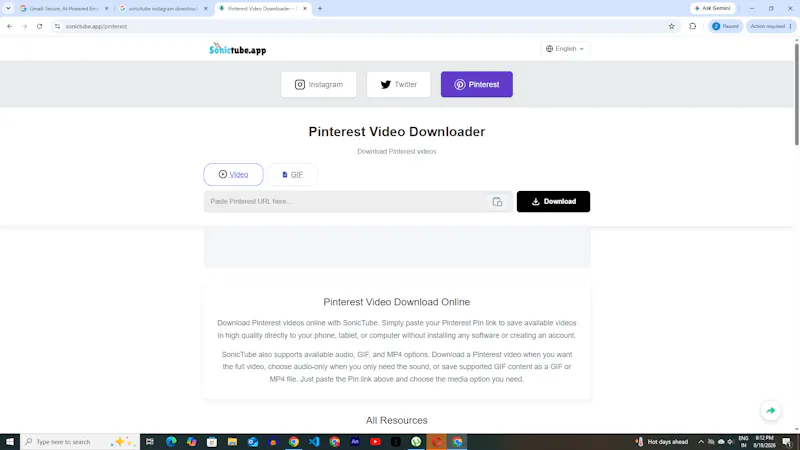Screen dimensions: 800x450
Task: Click the Sonictube.app logo
Action: point(237,49)
